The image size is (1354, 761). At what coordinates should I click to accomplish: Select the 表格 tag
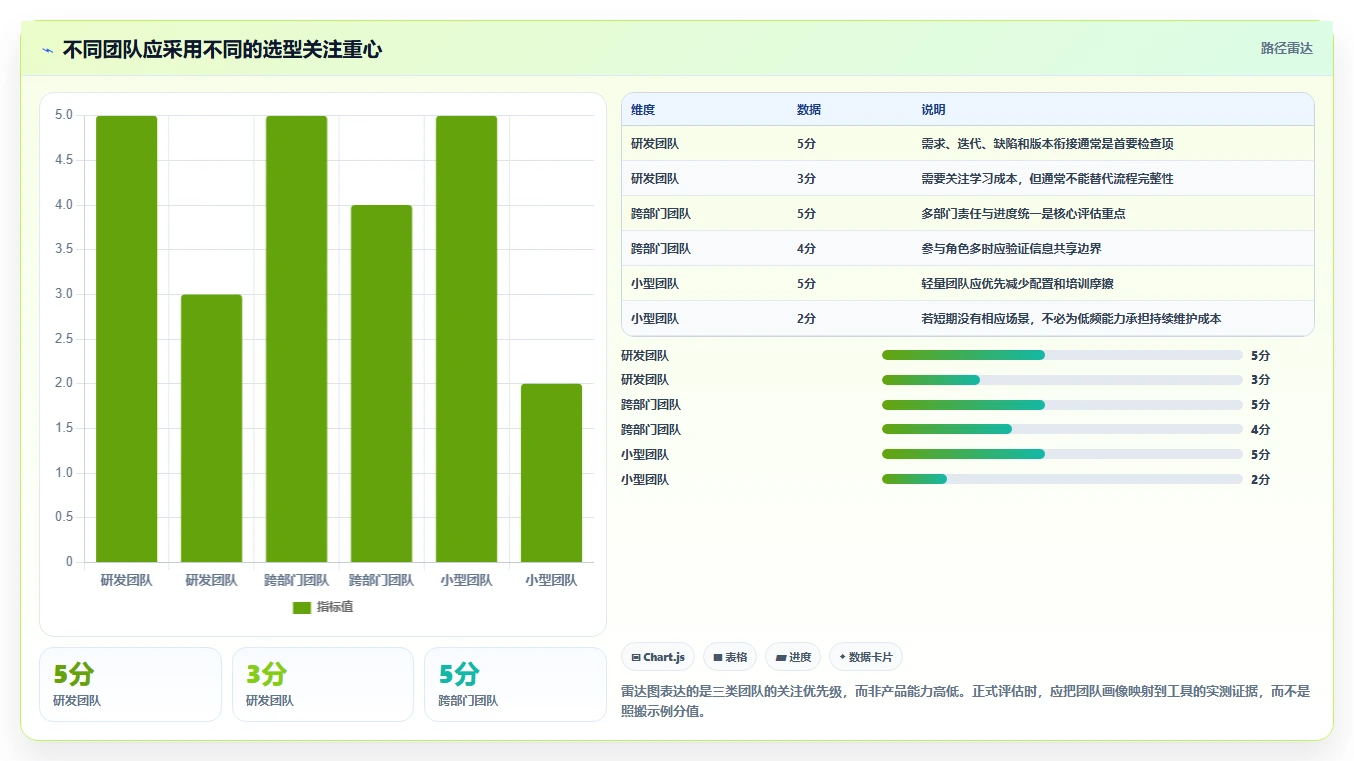pyautogui.click(x=730, y=657)
